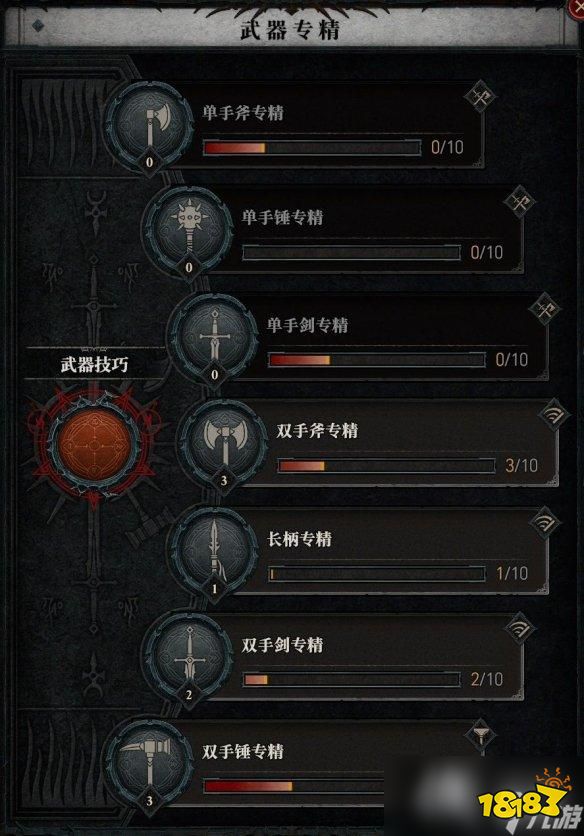The width and height of the screenshot is (584, 836).
Task: Select the 双手斧专精 double axe icon
Action: coord(223,445)
